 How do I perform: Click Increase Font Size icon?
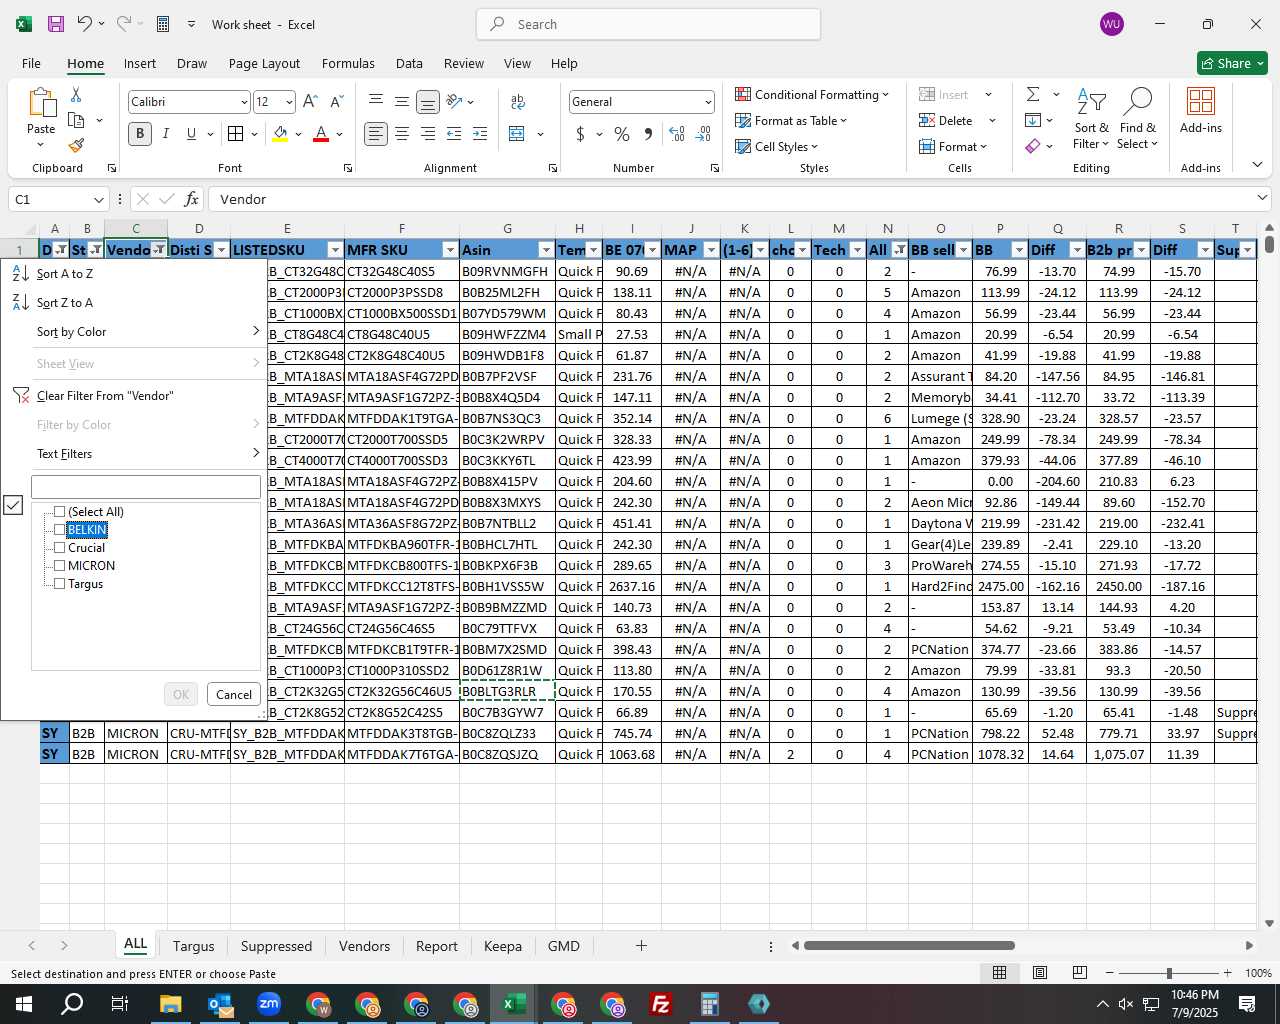coord(310,102)
